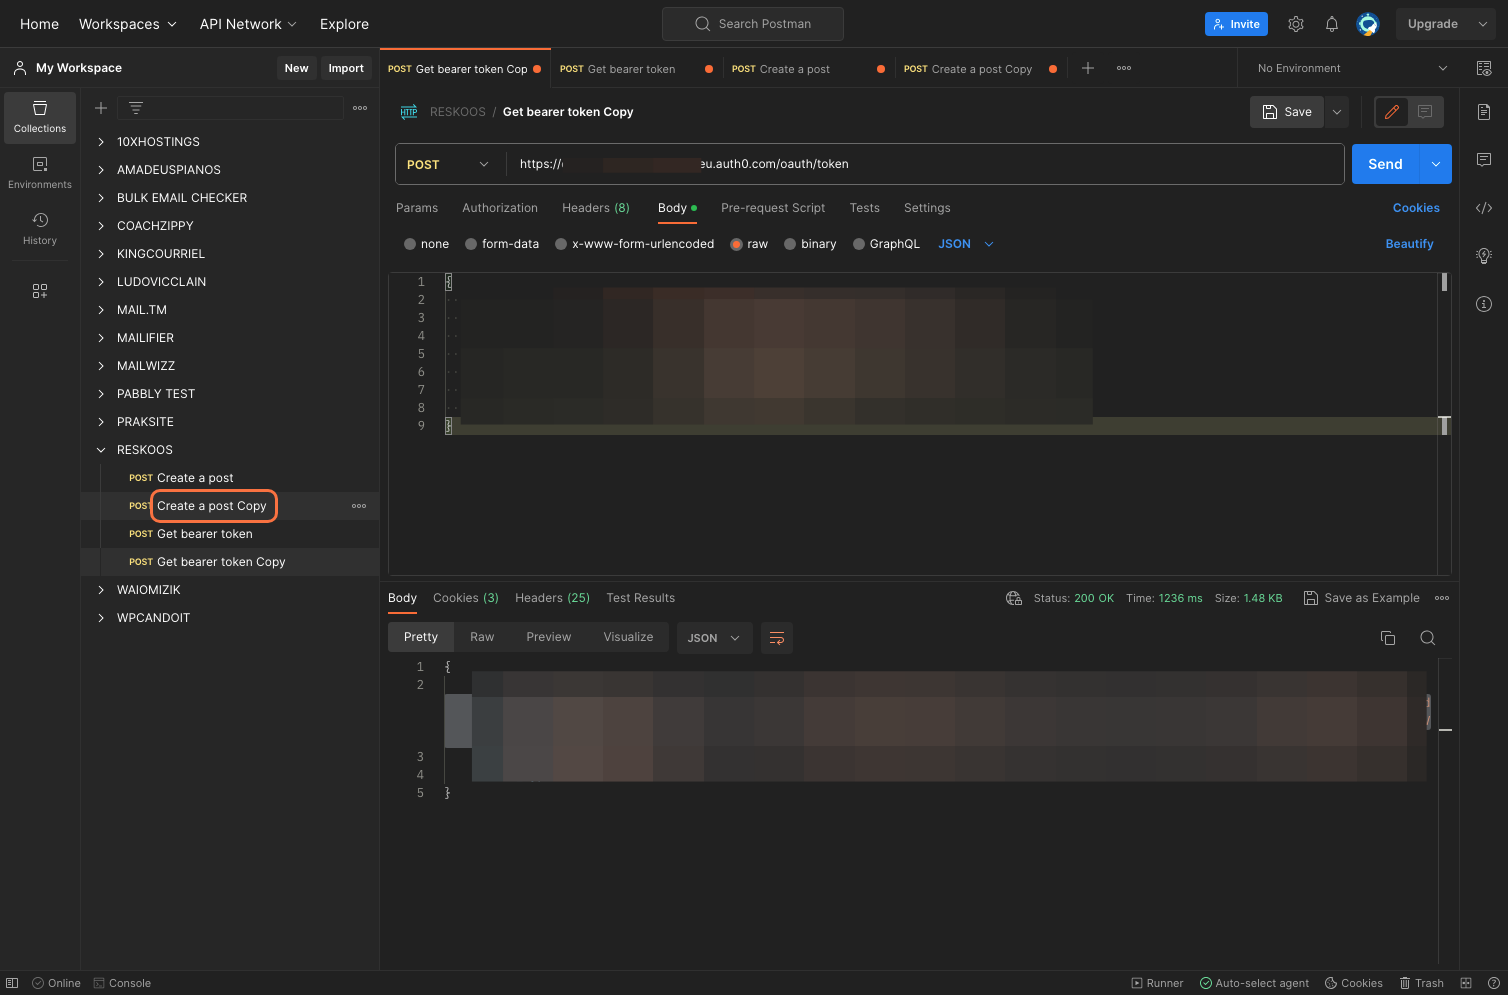Toggle response line wrapping
The image size is (1508, 995).
(x=777, y=638)
